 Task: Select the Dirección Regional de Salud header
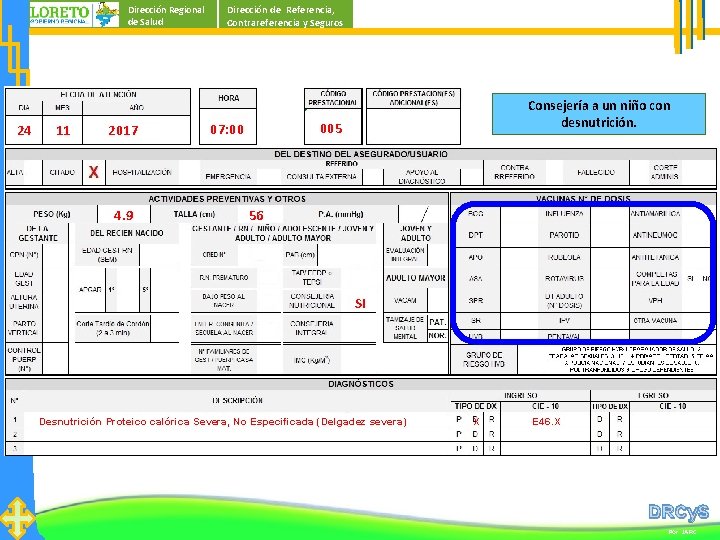166,16
